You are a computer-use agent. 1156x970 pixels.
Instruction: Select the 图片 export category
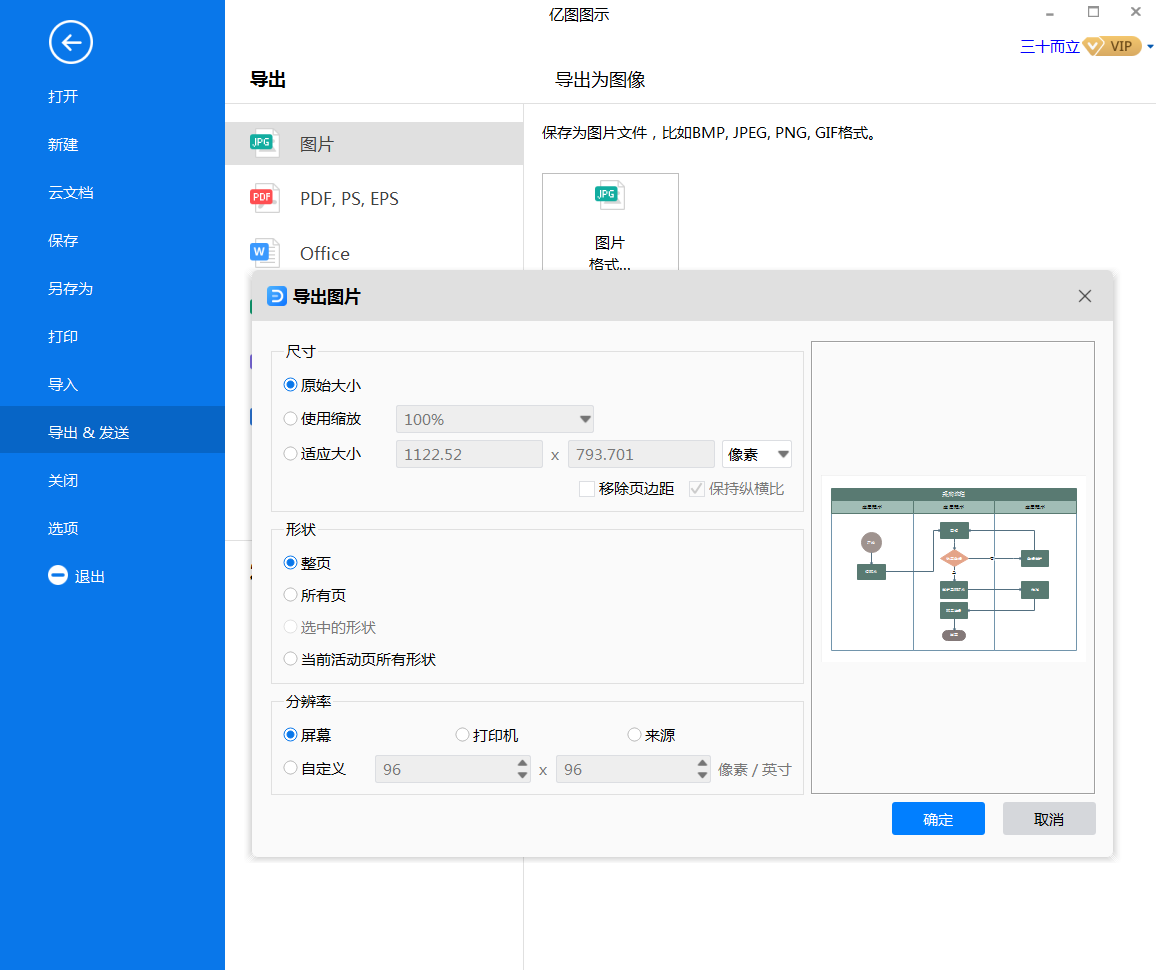click(x=375, y=144)
